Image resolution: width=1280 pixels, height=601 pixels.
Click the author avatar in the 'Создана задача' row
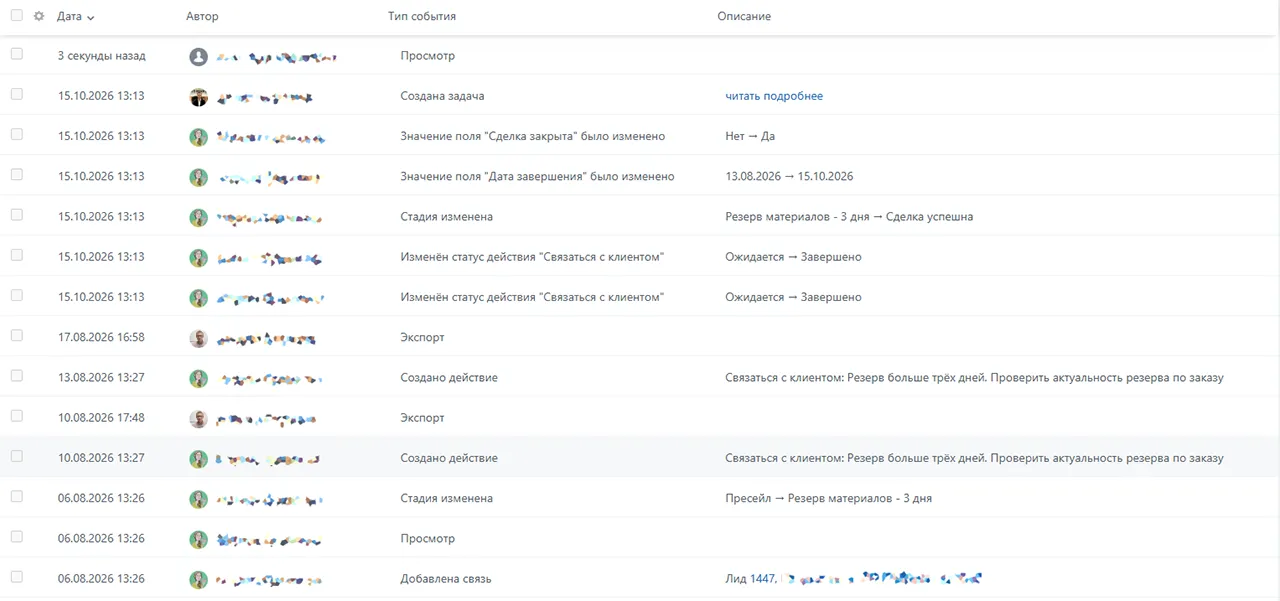[x=199, y=97]
